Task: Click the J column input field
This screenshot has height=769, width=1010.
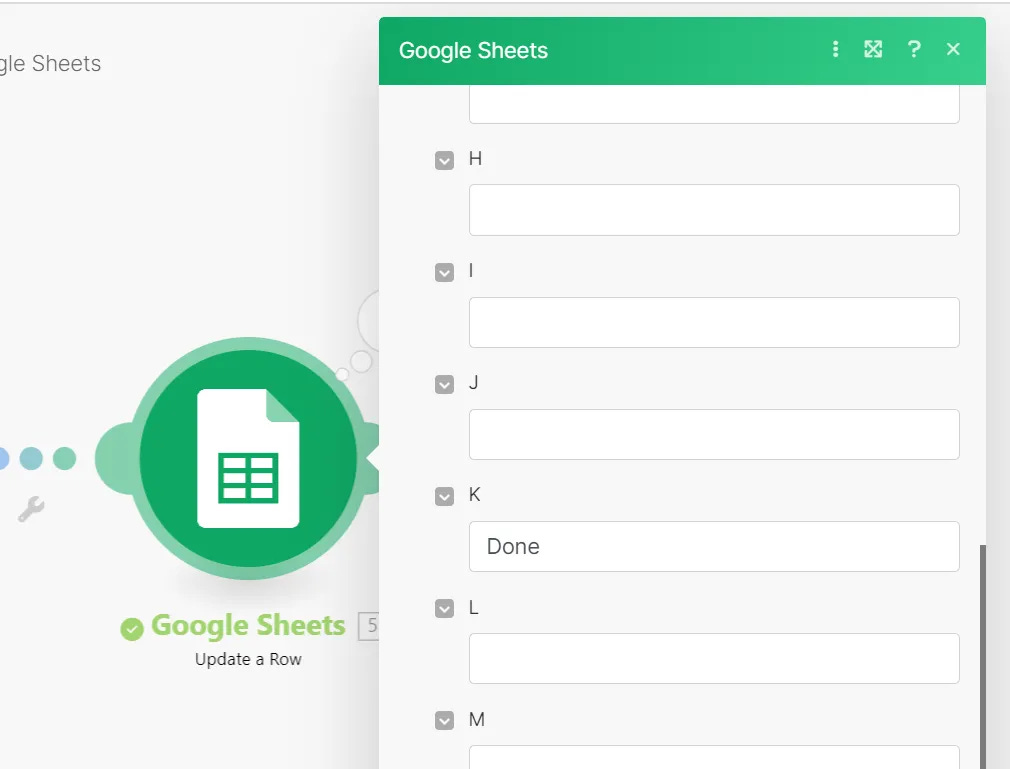Action: [x=714, y=435]
